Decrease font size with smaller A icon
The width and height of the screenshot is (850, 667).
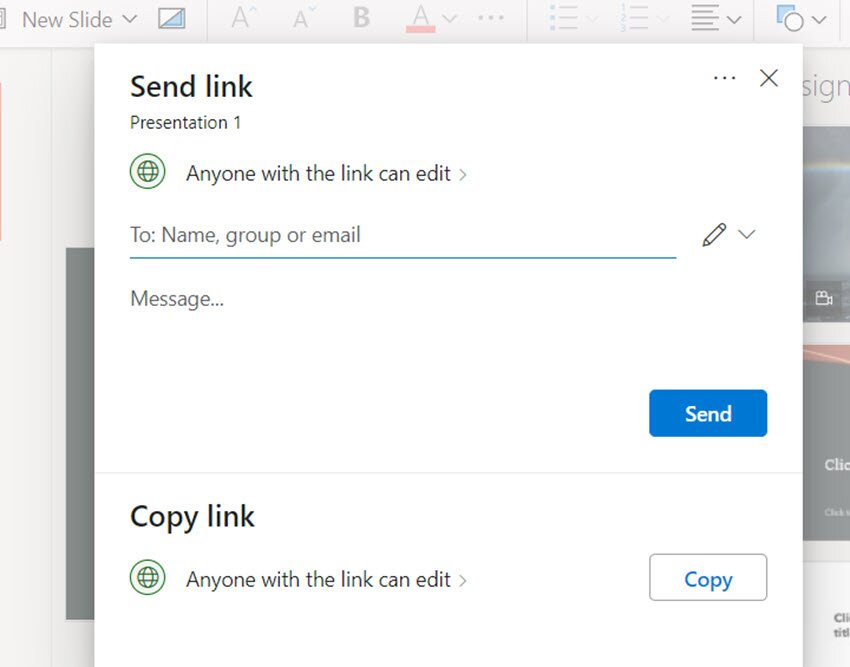click(301, 18)
